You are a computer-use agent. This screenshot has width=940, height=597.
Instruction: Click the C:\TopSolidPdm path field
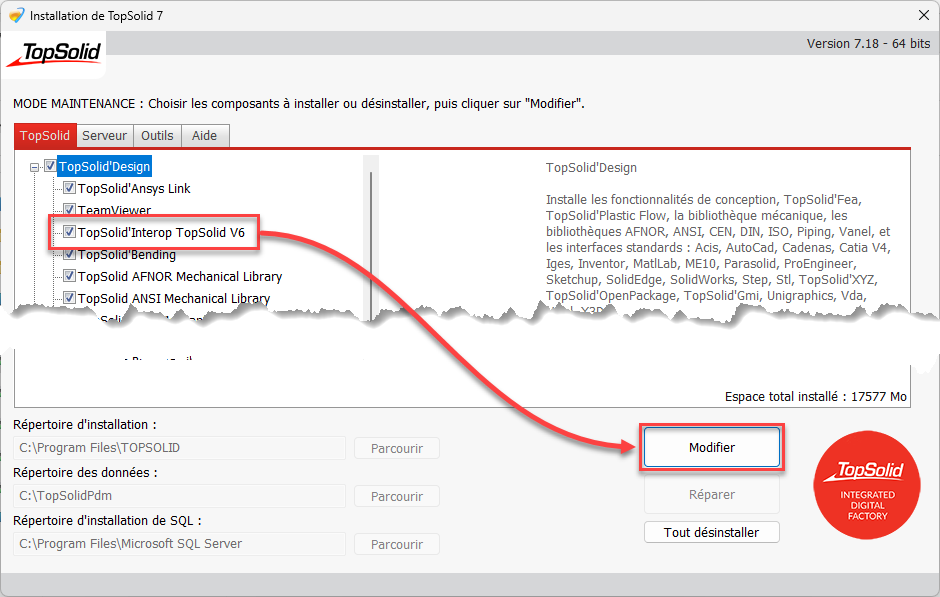point(179,496)
